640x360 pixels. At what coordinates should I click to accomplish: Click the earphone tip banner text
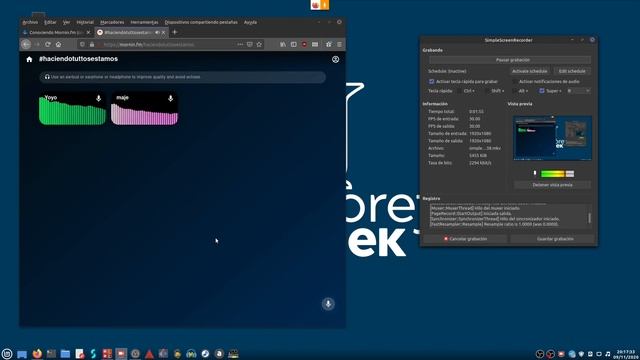tap(125, 77)
